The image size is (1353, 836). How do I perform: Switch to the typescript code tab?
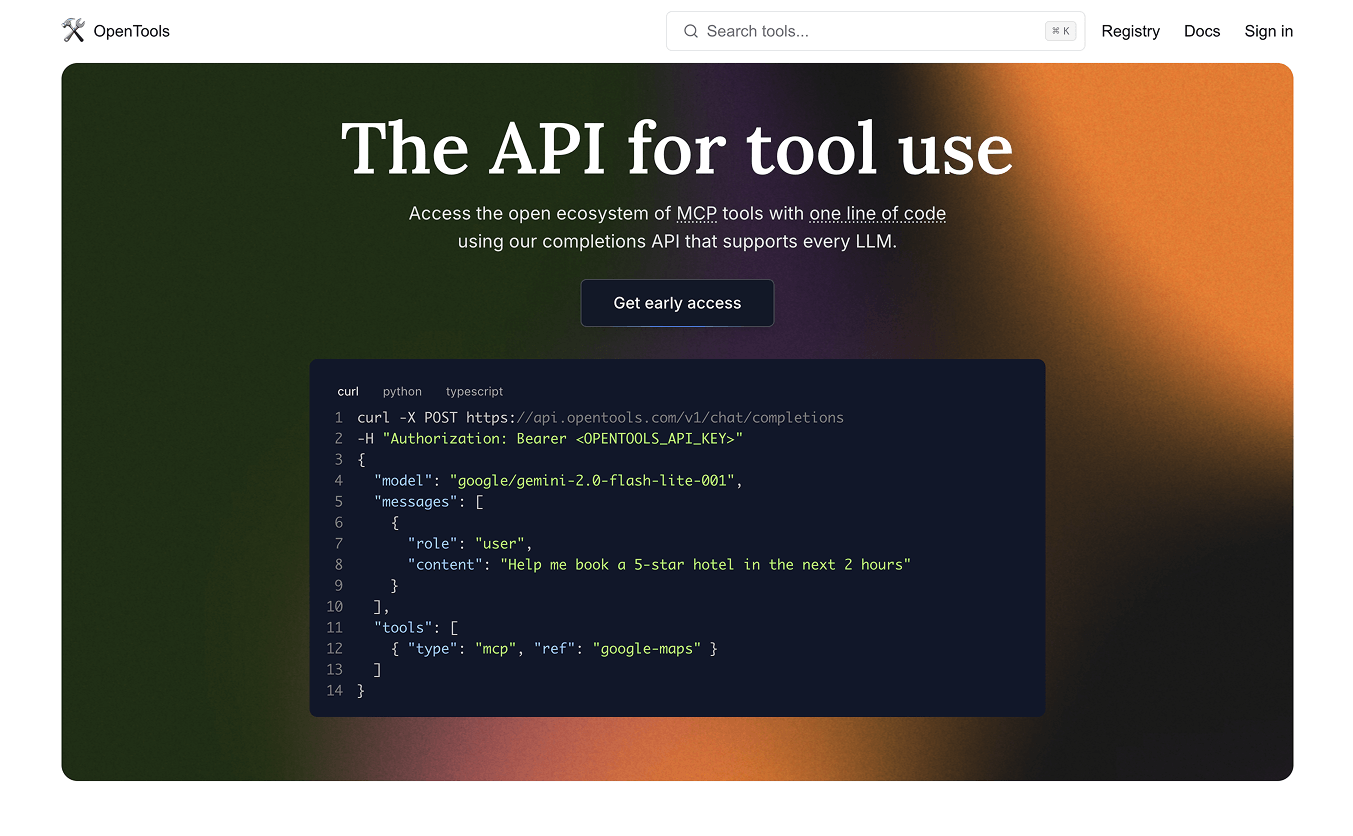coord(474,392)
